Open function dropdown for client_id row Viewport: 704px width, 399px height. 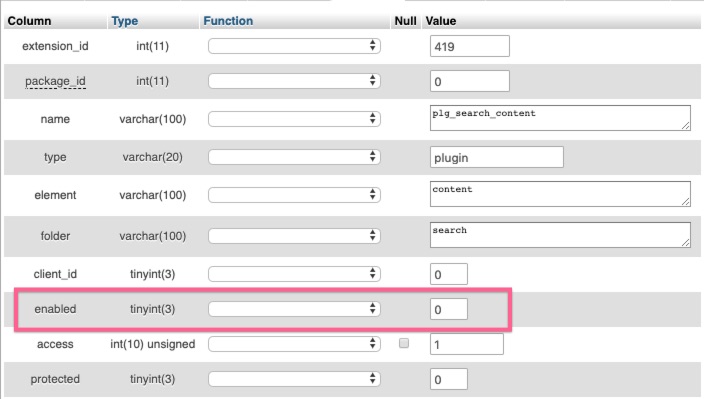point(295,274)
